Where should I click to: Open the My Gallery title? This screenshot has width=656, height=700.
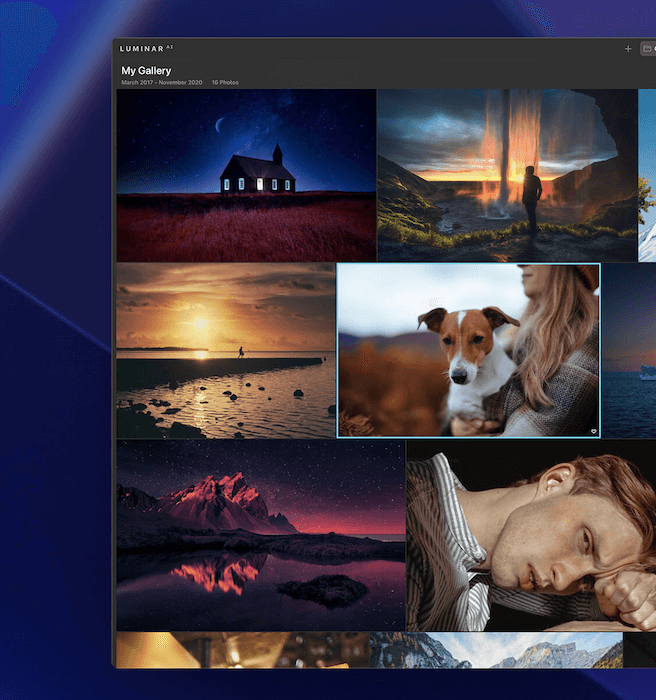146,71
